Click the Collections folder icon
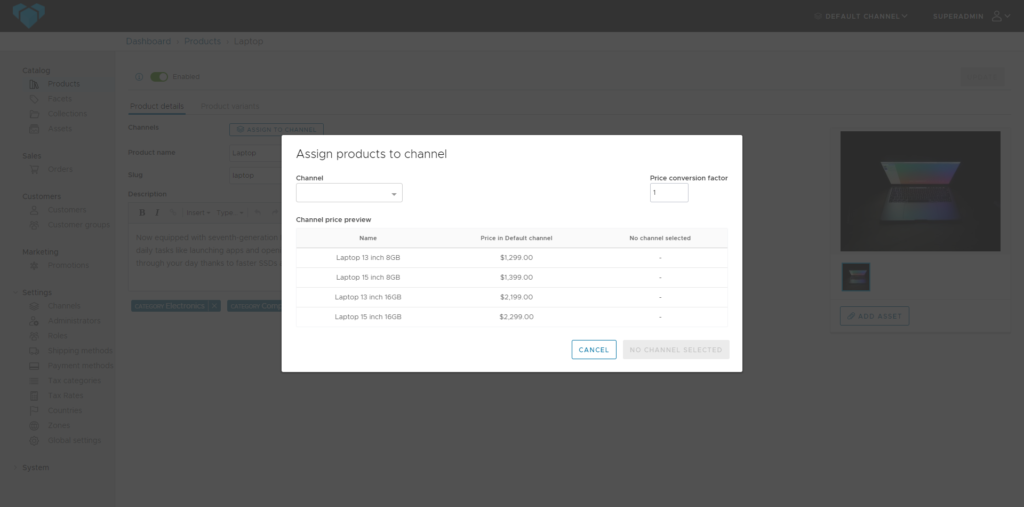The width and height of the screenshot is (1024, 507). 34,114
